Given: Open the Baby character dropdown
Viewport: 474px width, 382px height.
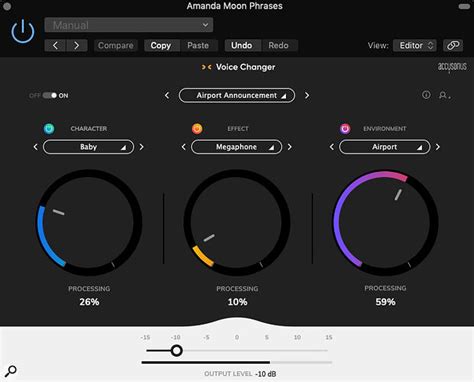Looking at the screenshot, I should [88, 147].
